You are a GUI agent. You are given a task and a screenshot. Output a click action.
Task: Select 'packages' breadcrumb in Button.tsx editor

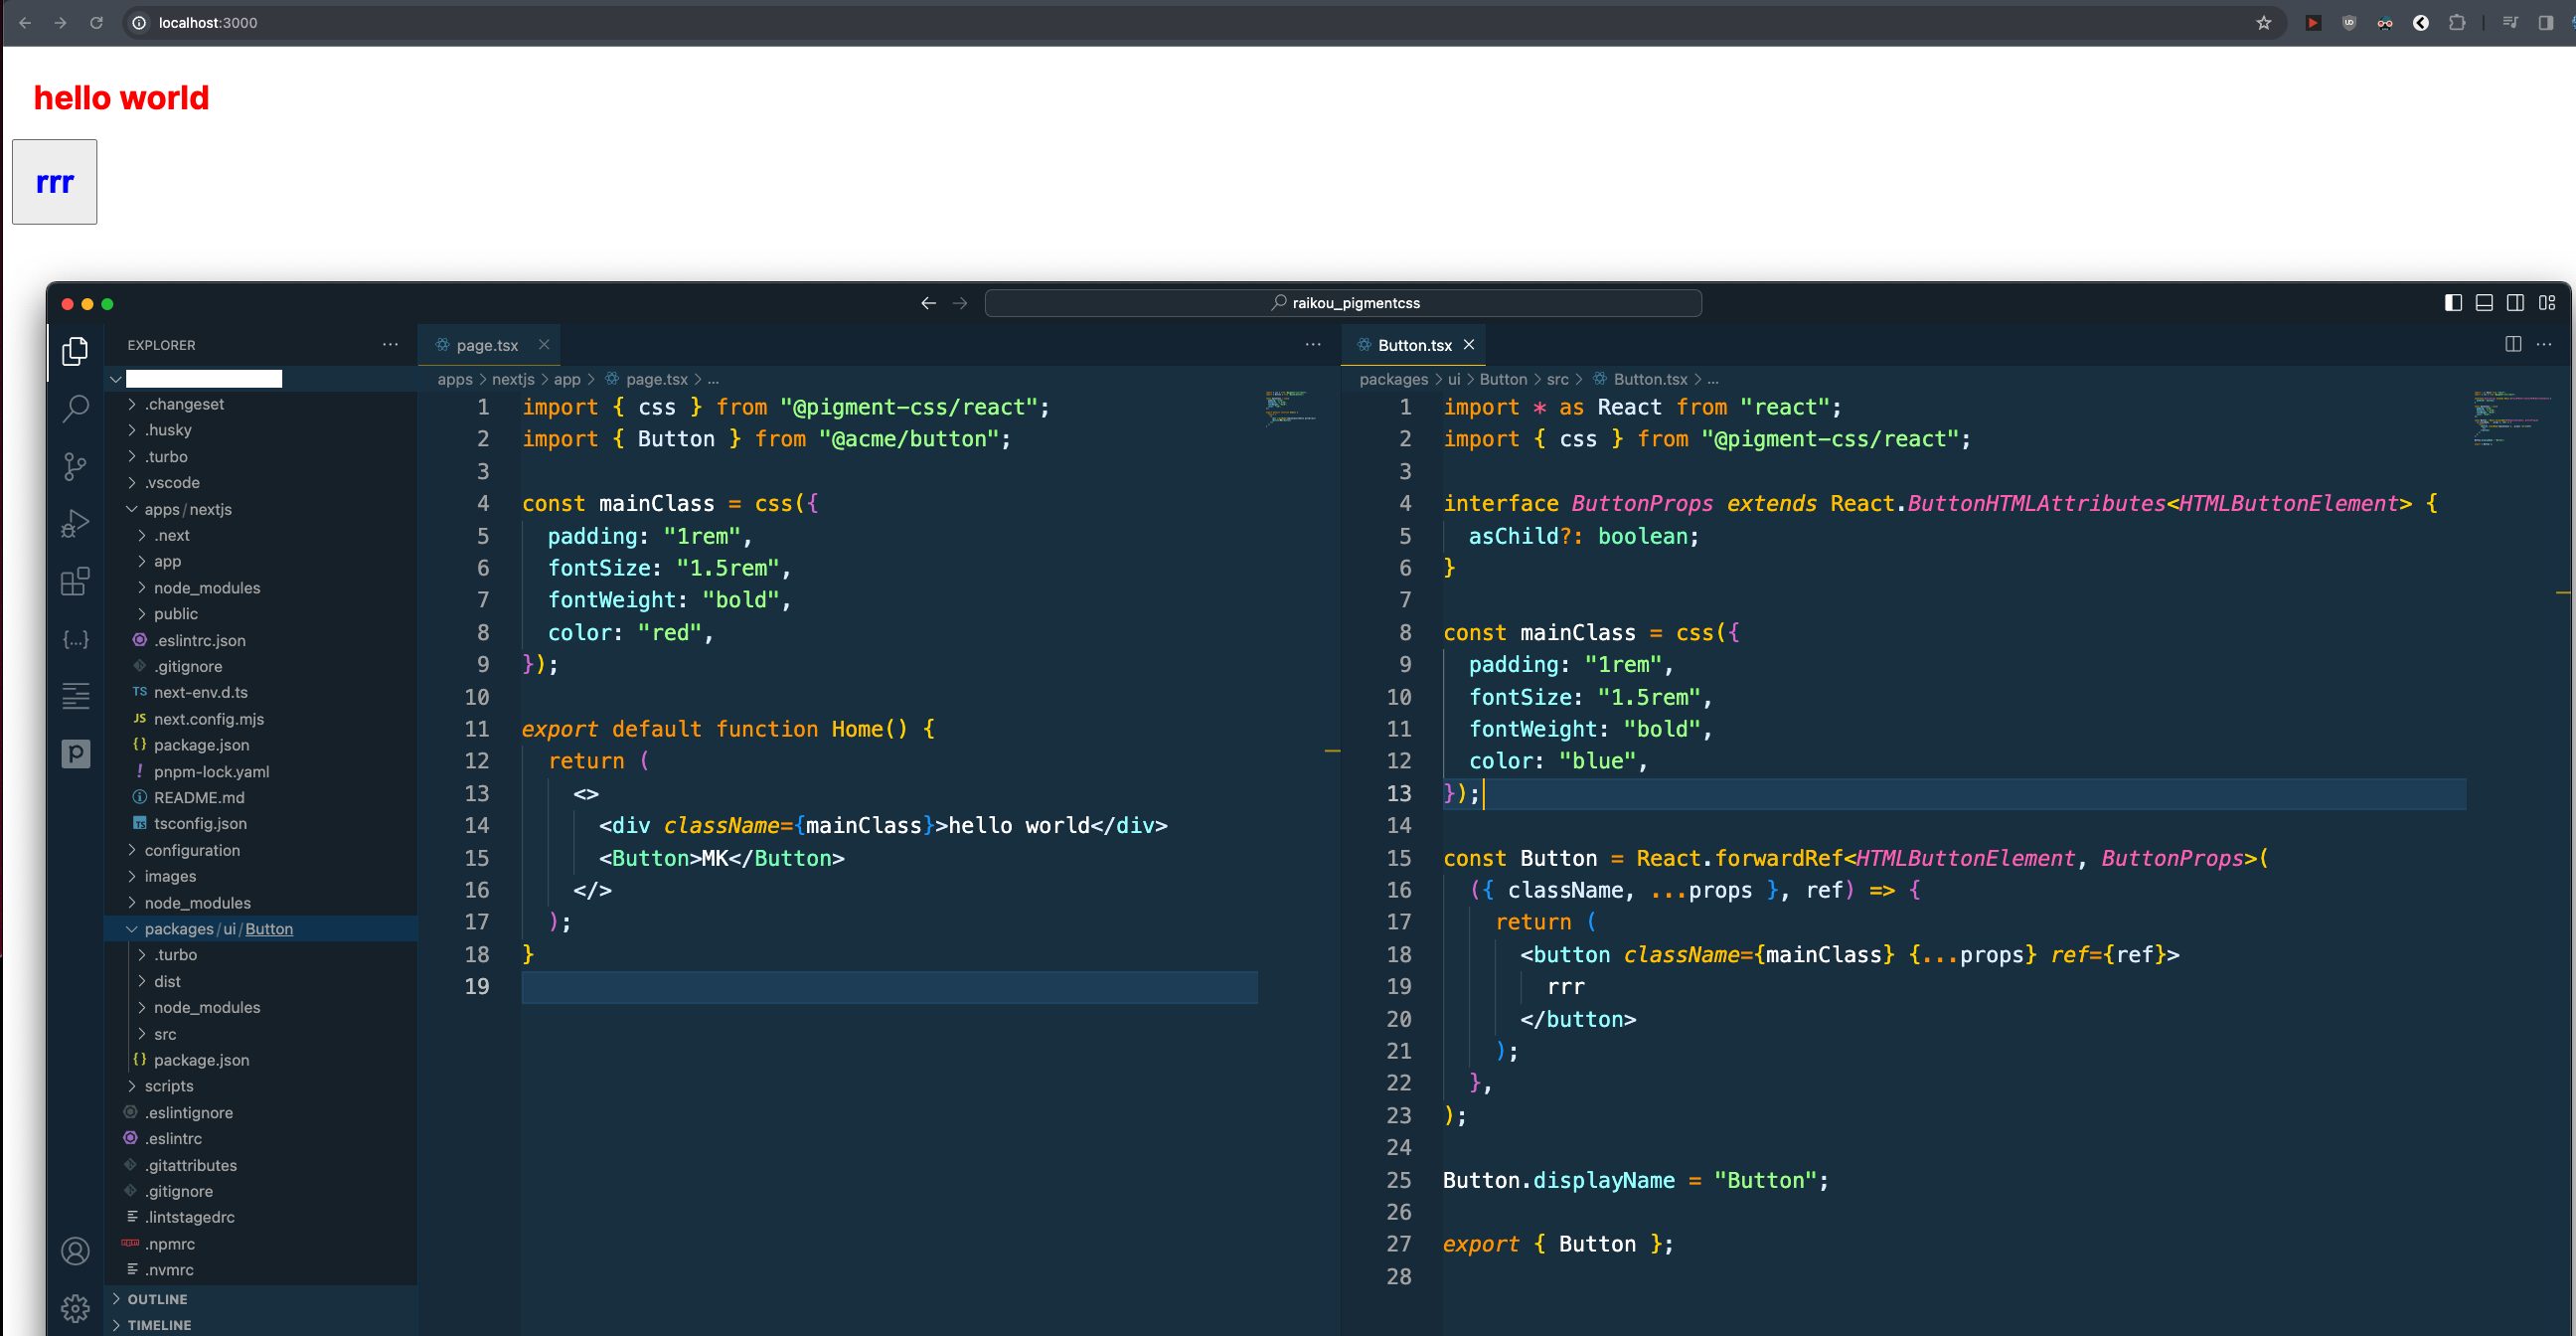click(x=1393, y=379)
